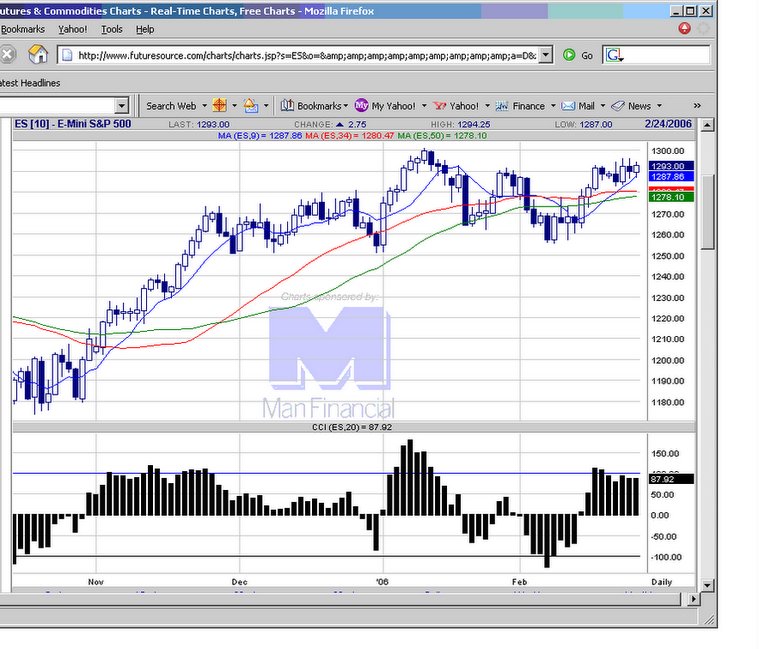Expand the pencil envelope icon's dropdown
This screenshot has width=759, height=649.
coord(266,106)
